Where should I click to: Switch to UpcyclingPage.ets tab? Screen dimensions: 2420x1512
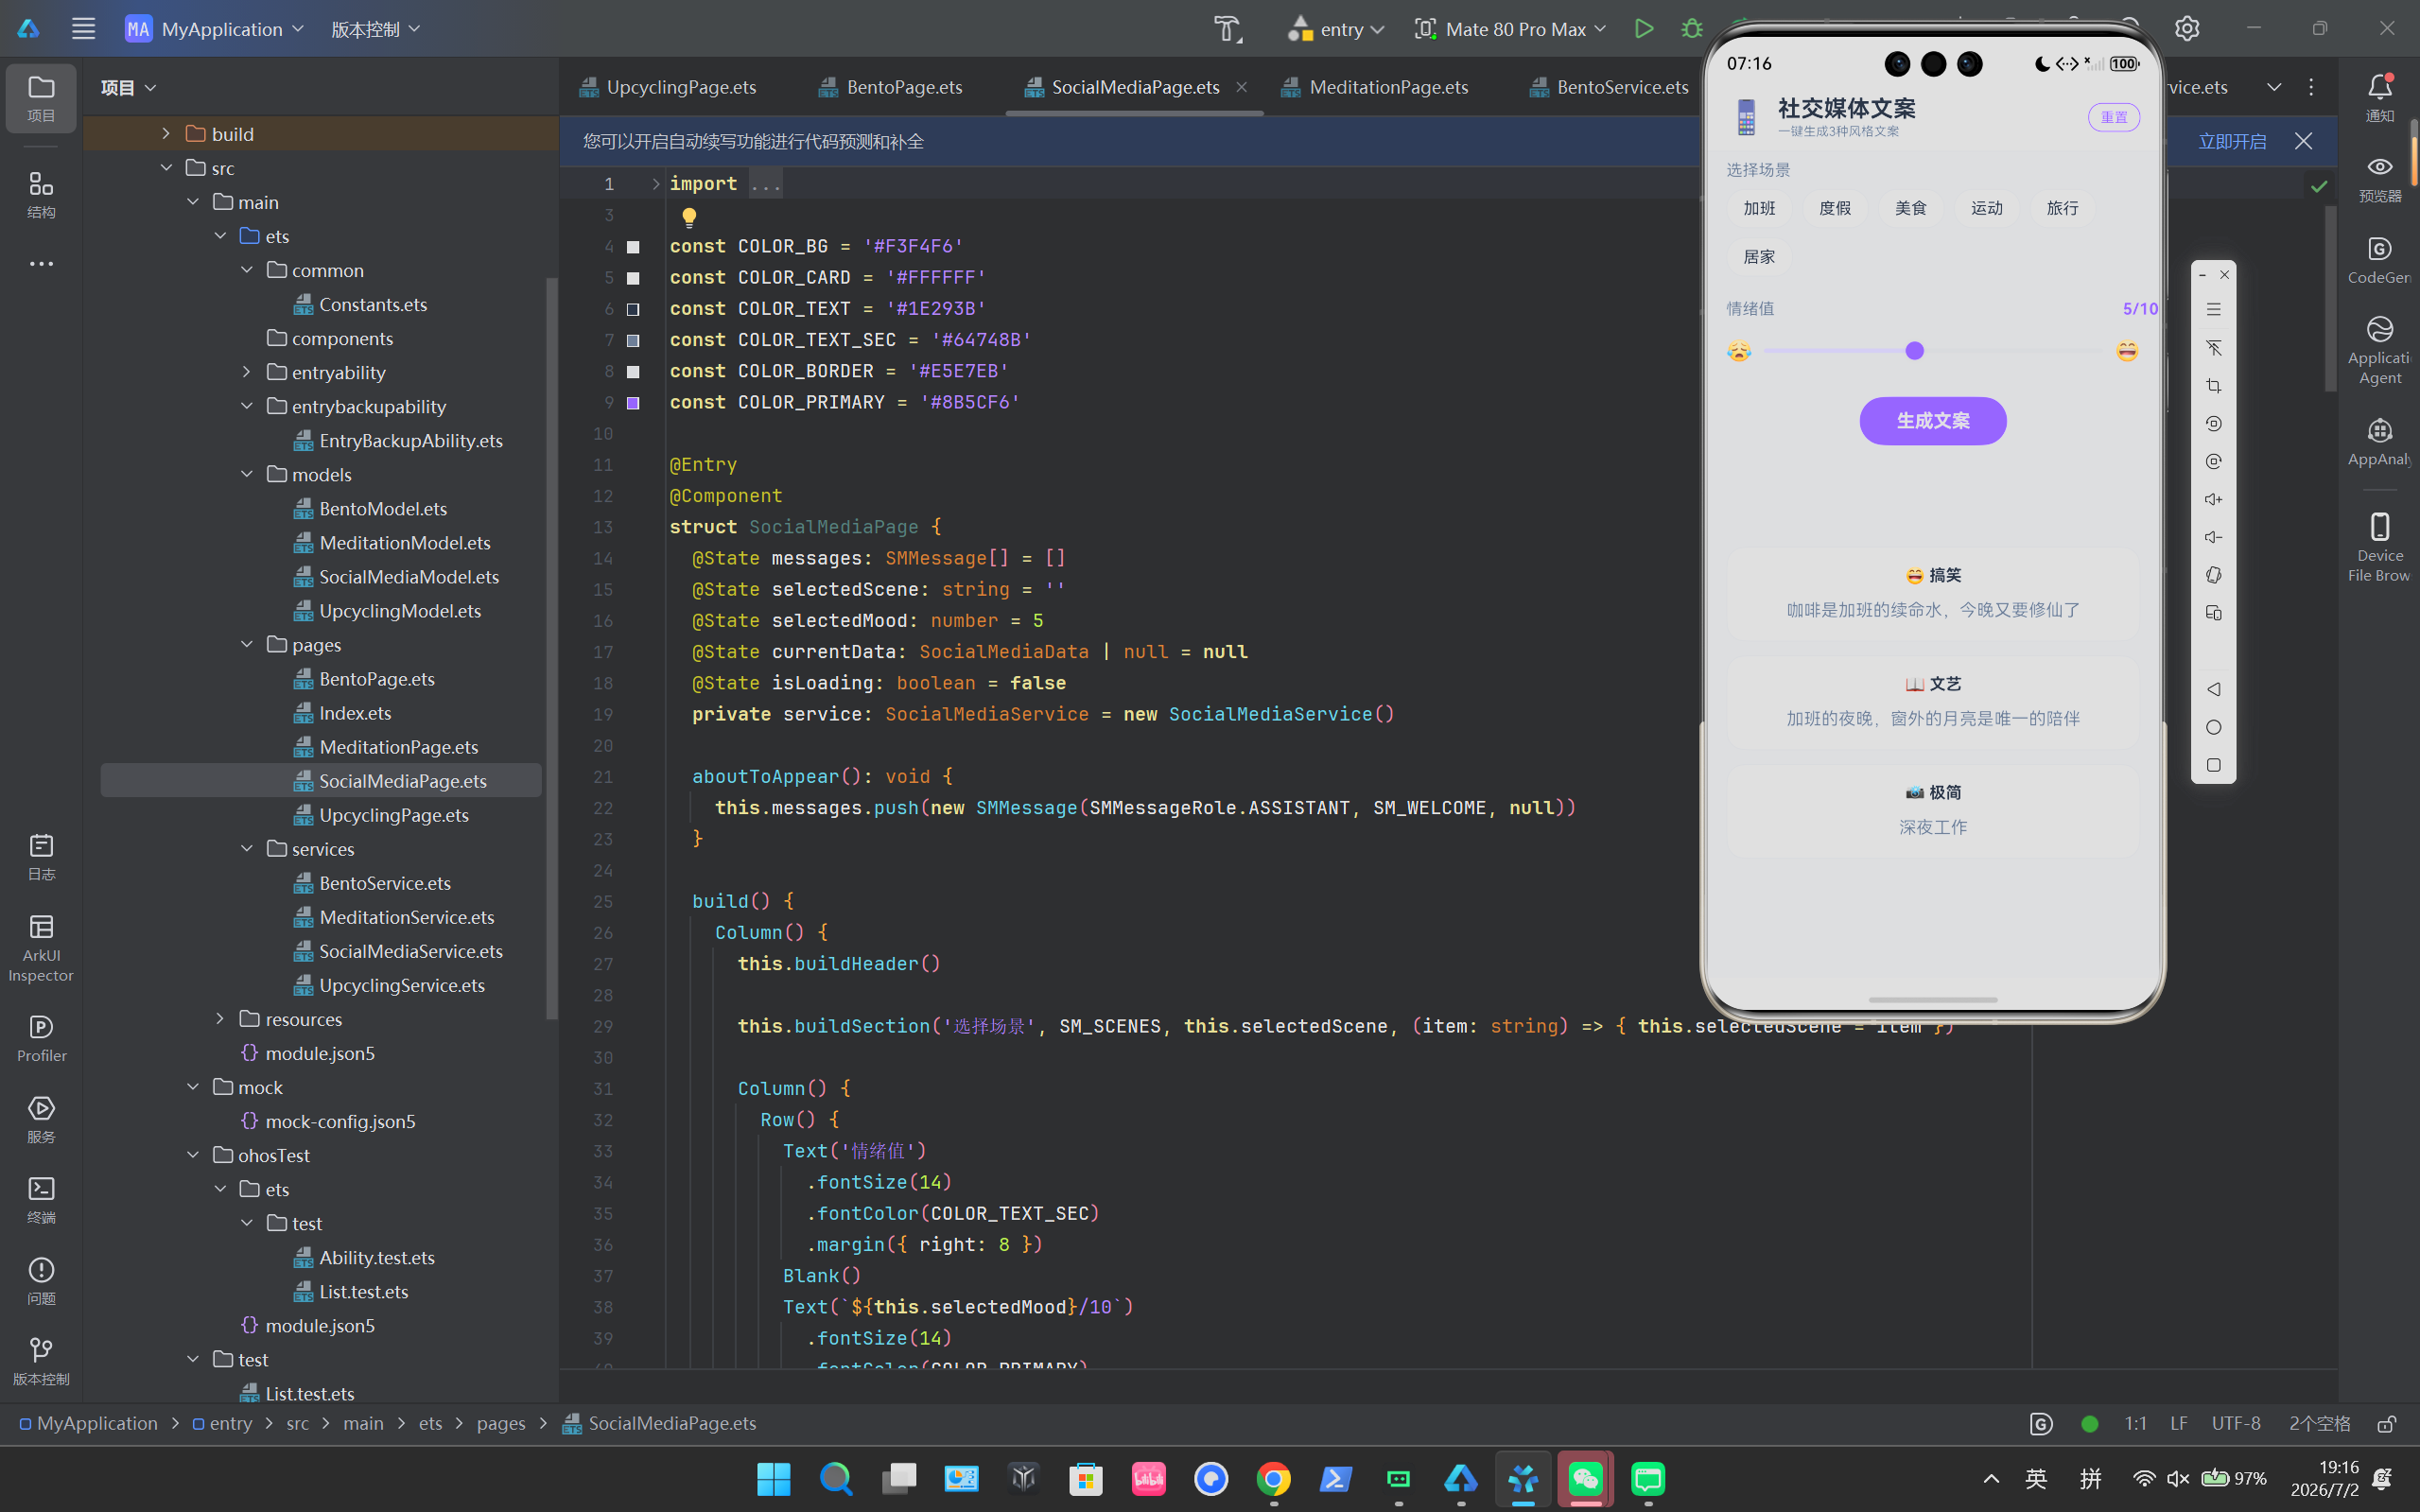668,87
